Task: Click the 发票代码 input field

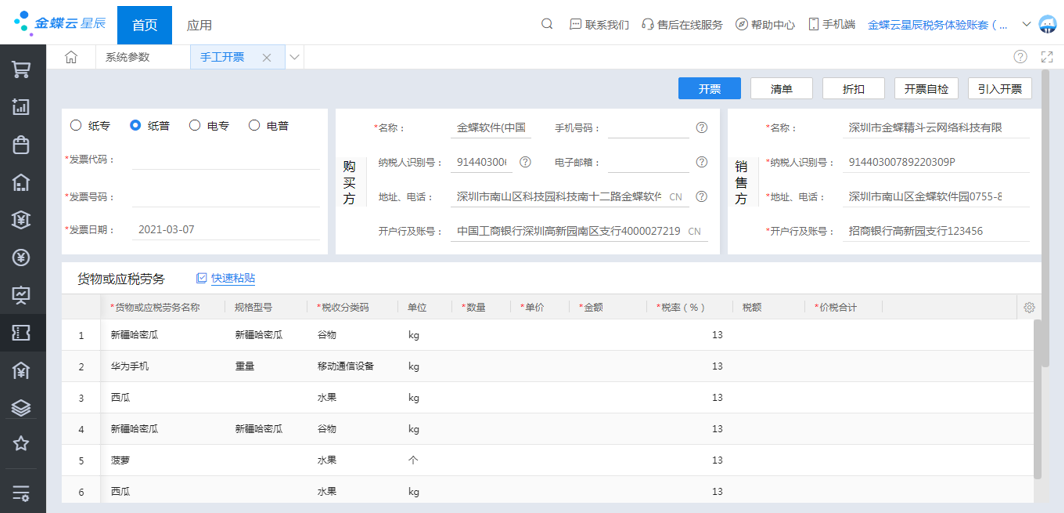Action: pyautogui.click(x=226, y=159)
